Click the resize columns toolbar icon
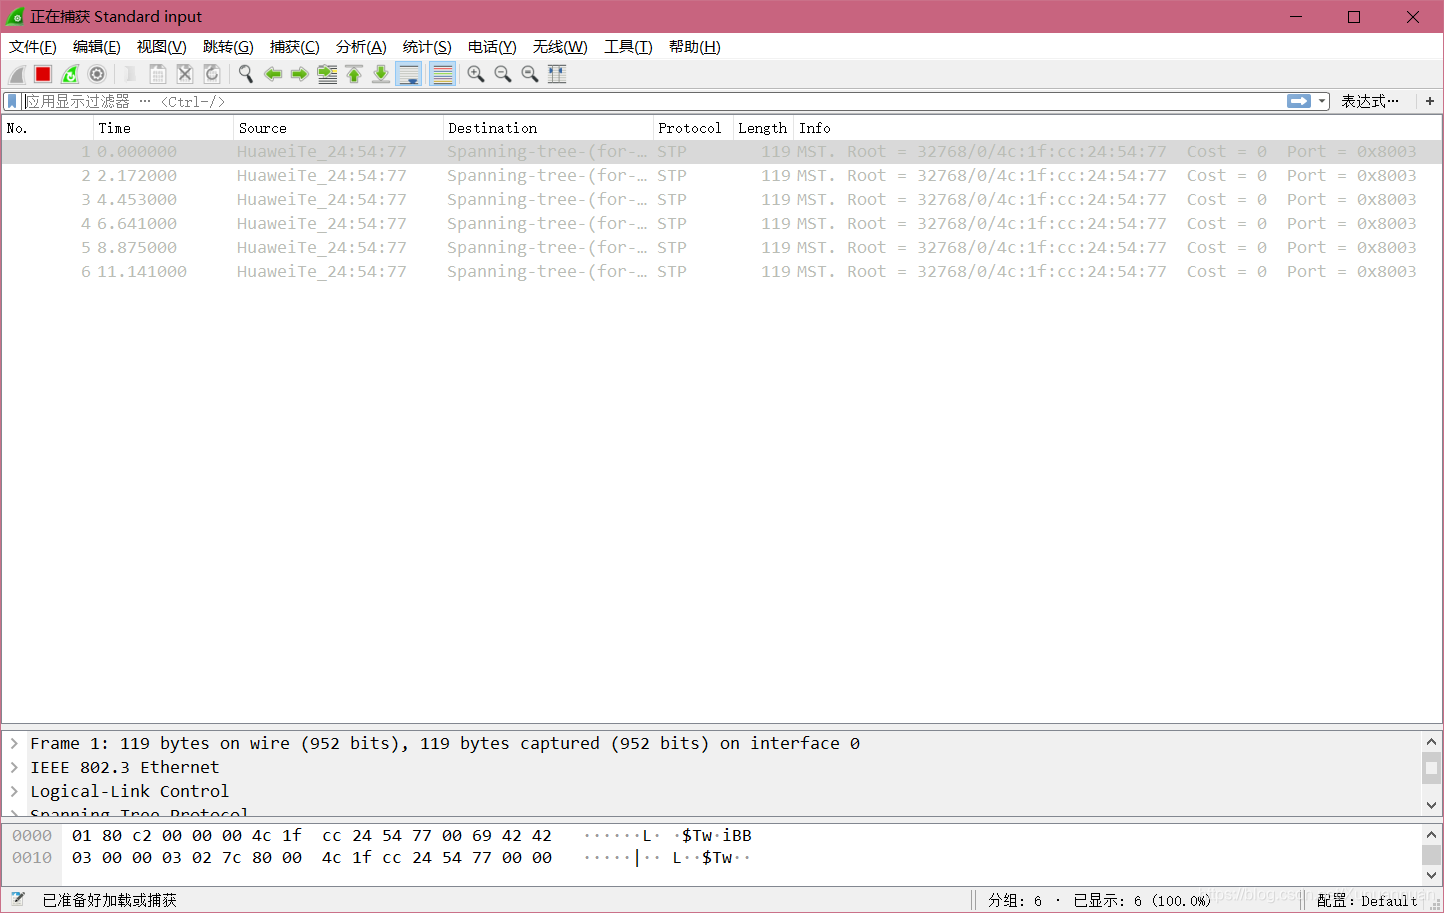The image size is (1444, 913). (557, 74)
